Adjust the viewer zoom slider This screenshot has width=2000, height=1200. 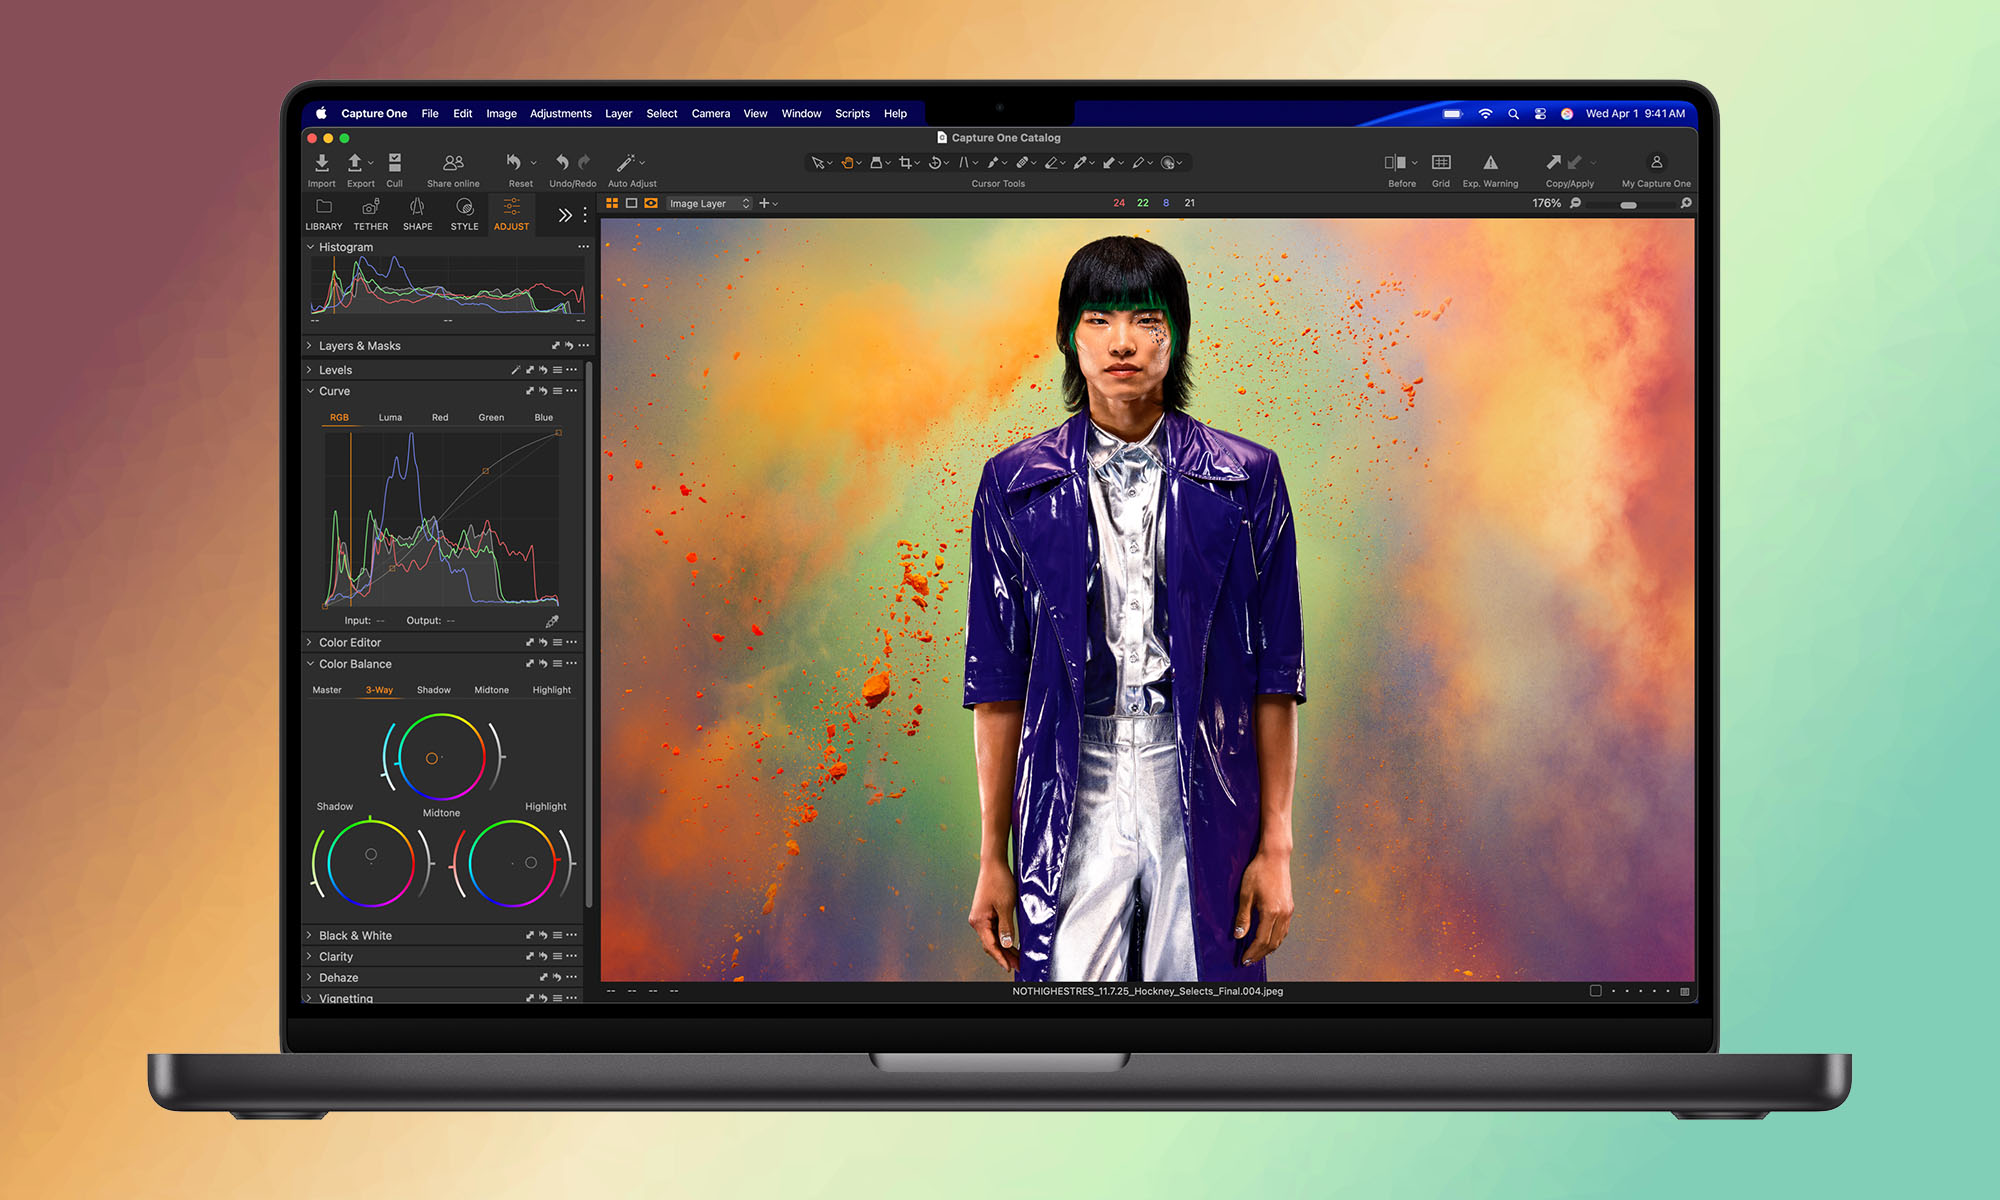(x=1629, y=204)
